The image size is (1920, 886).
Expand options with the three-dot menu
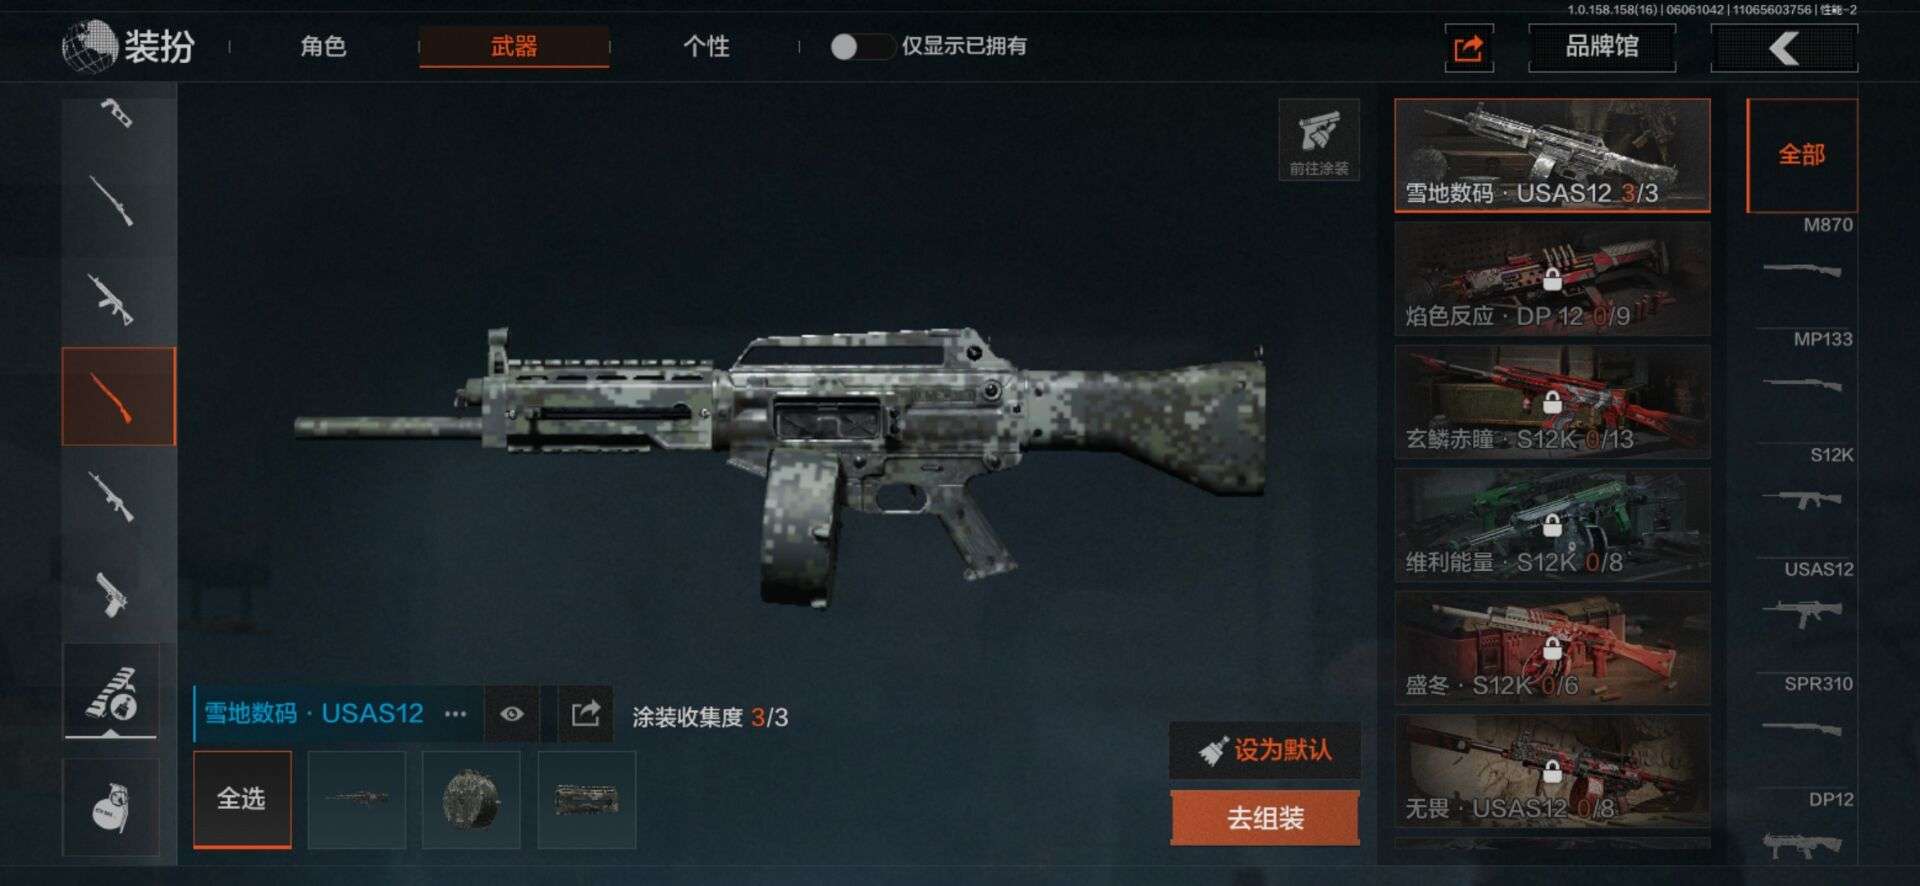point(456,714)
